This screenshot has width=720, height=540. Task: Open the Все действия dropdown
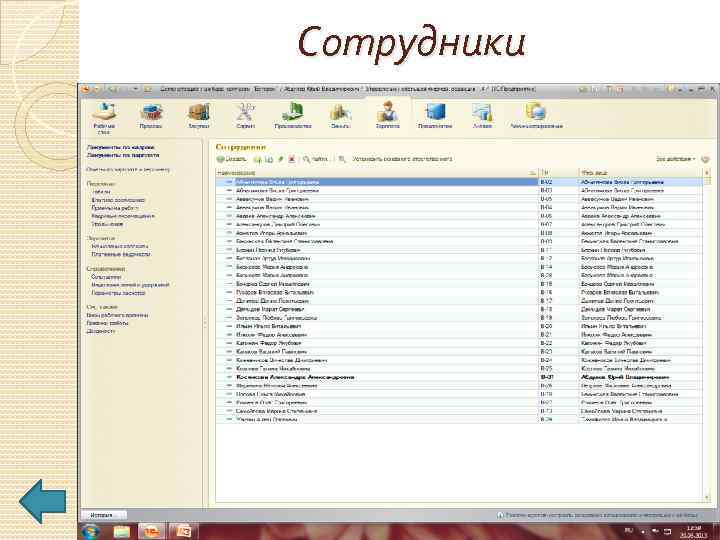pos(675,159)
